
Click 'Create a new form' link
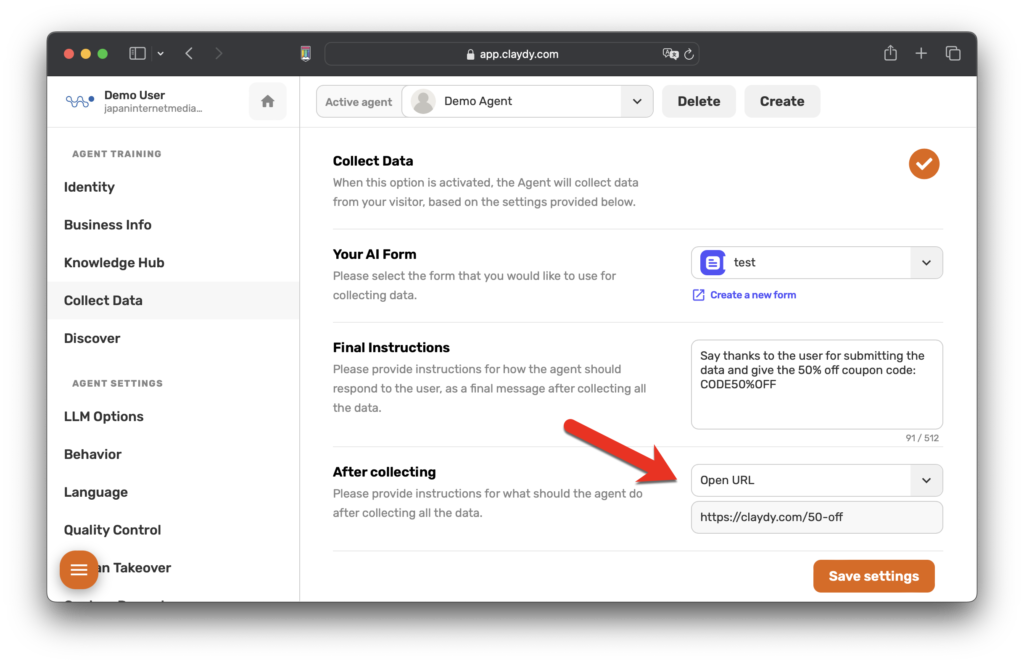[752, 295]
